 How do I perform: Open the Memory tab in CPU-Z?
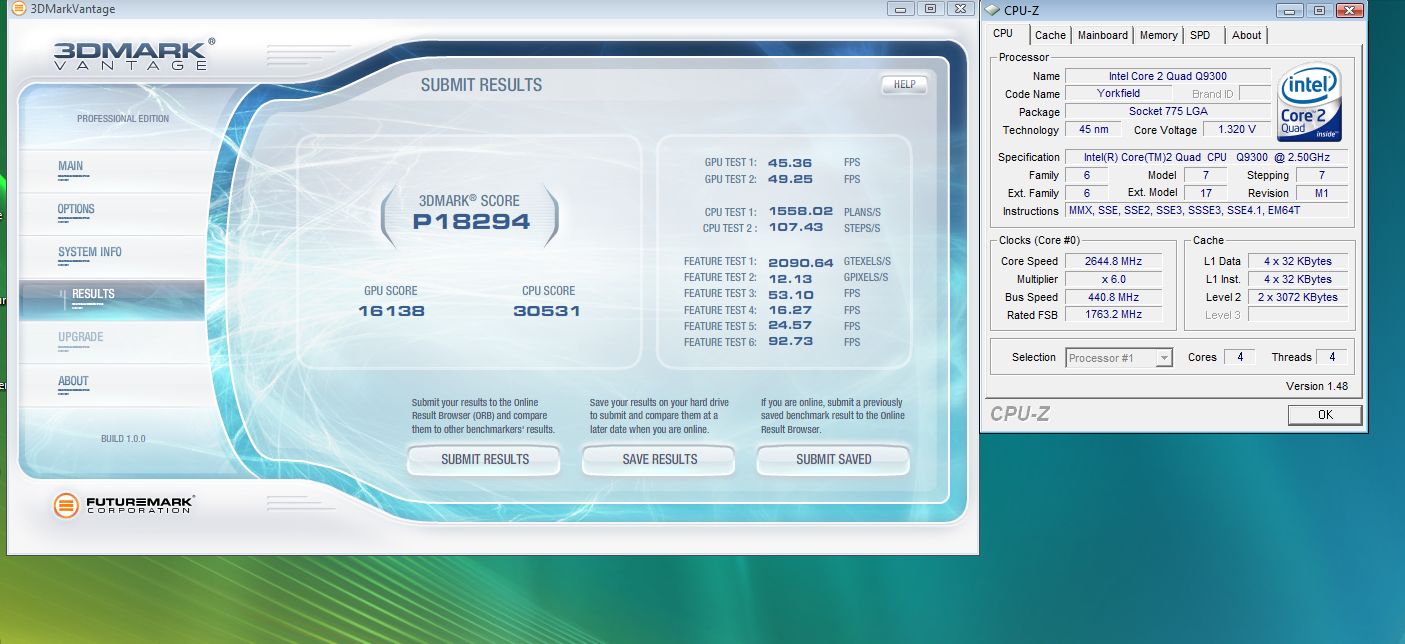click(x=1158, y=35)
